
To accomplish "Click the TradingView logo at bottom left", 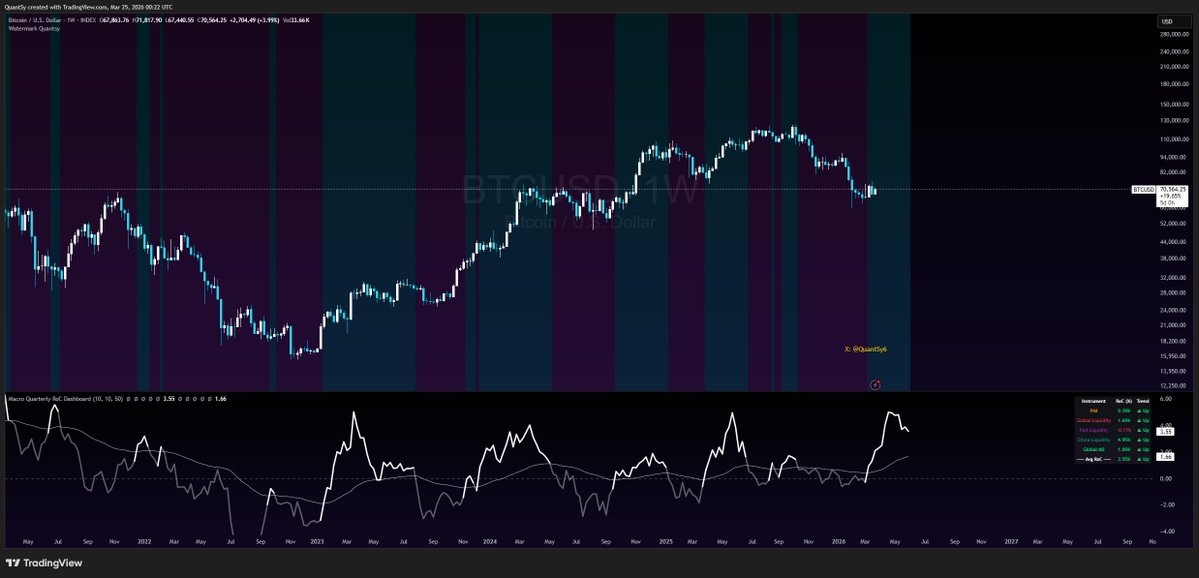I will pyautogui.click(x=44, y=563).
